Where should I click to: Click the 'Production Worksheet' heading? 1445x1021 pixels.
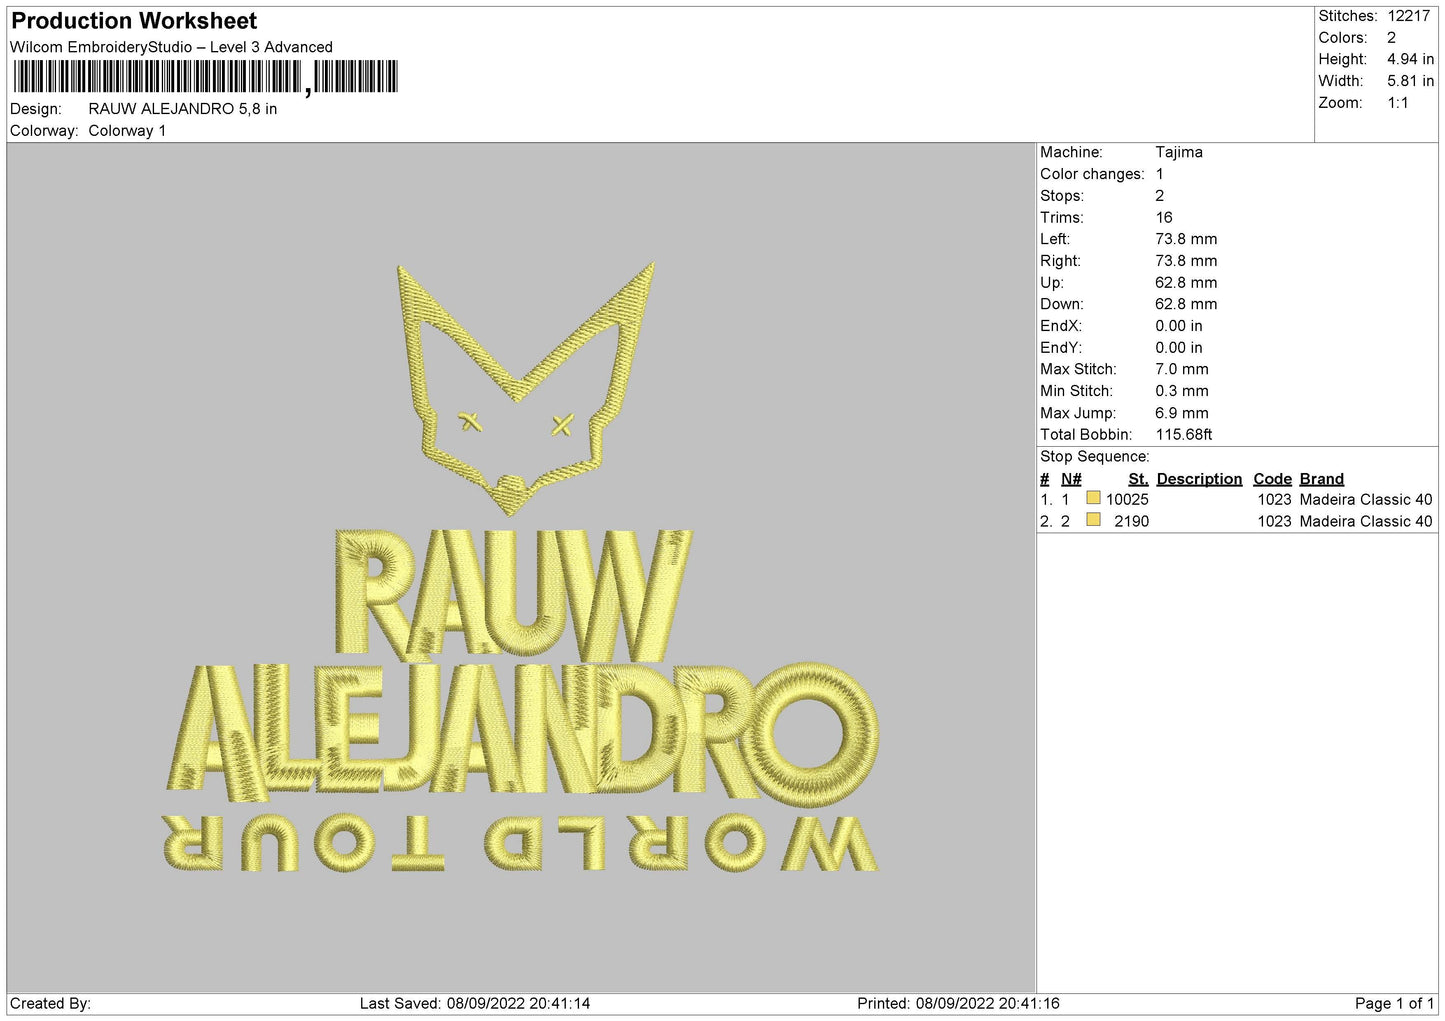coord(134,21)
